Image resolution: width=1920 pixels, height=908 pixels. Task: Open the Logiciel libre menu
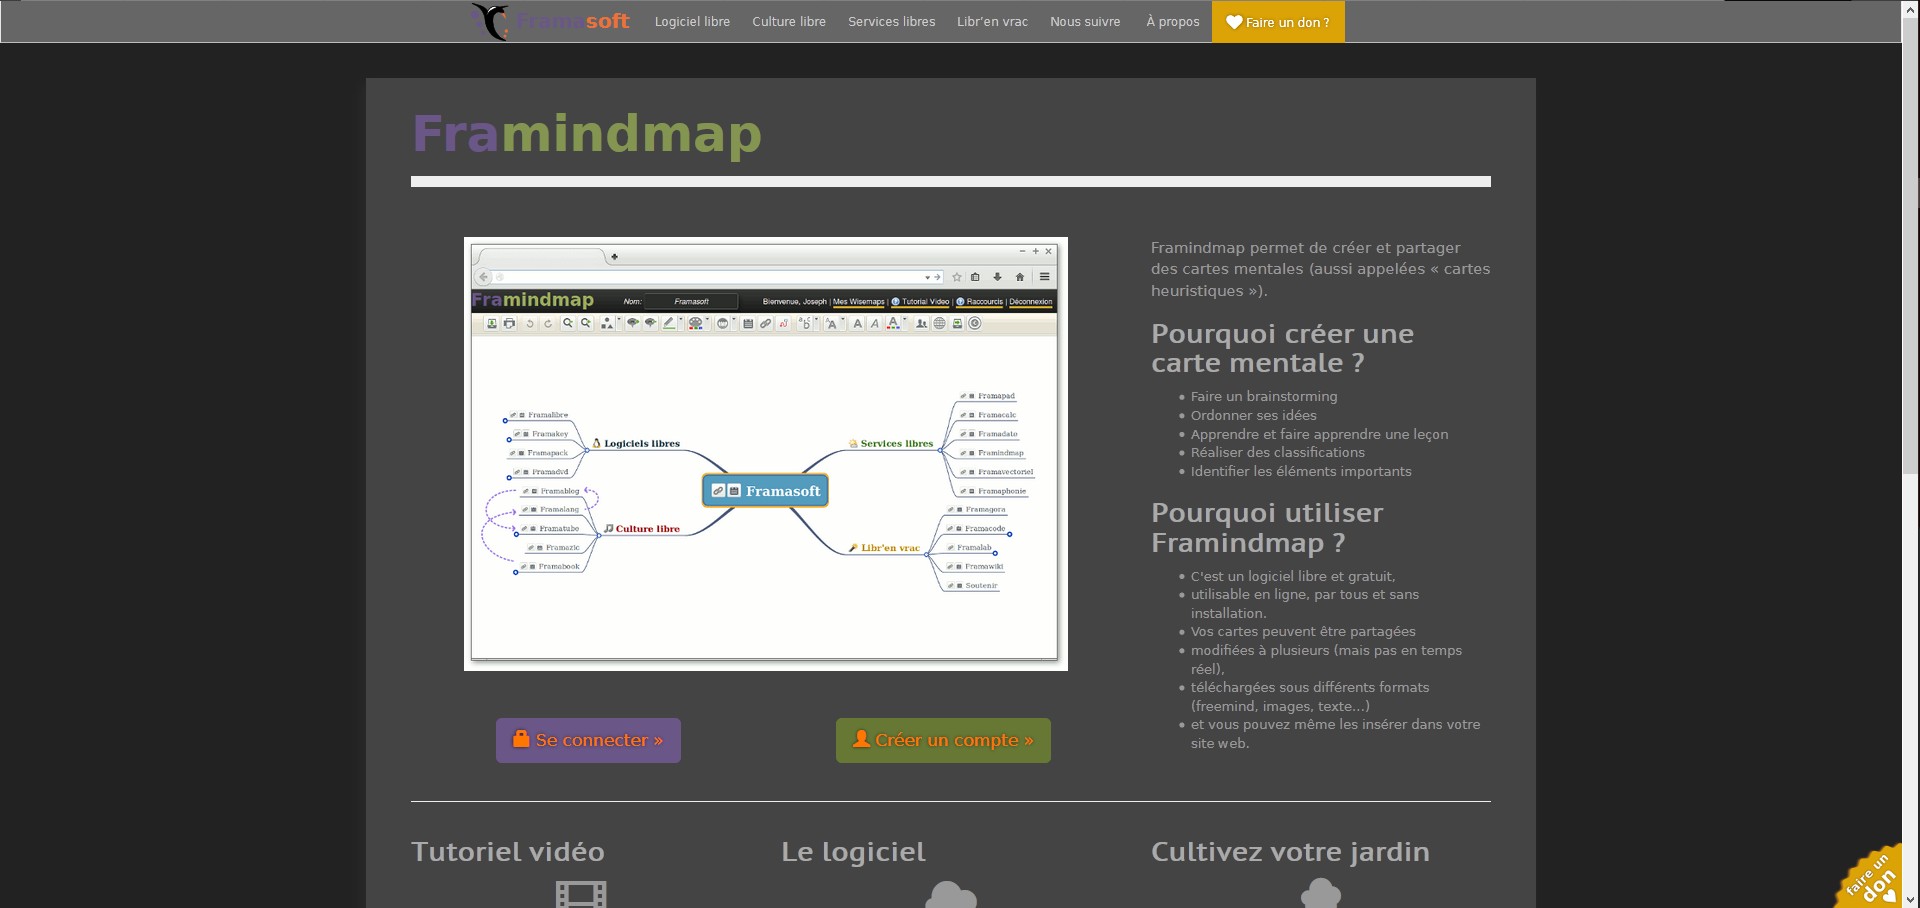tap(692, 21)
